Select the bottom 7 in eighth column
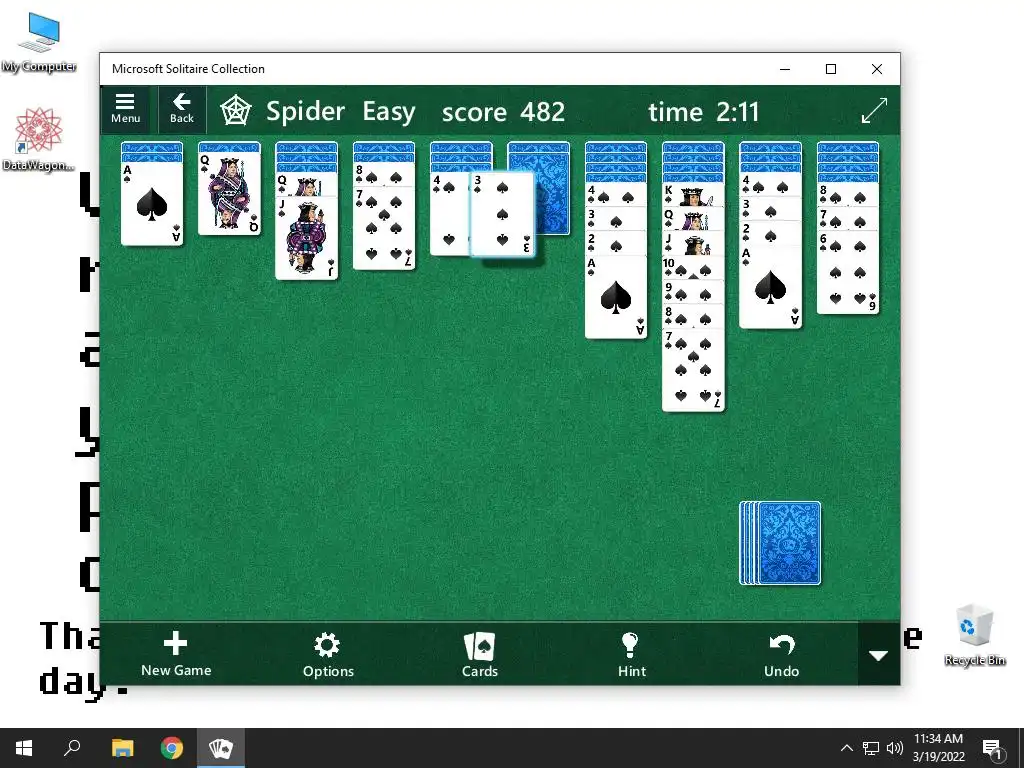Image resolution: width=1024 pixels, height=768 pixels. (693, 370)
